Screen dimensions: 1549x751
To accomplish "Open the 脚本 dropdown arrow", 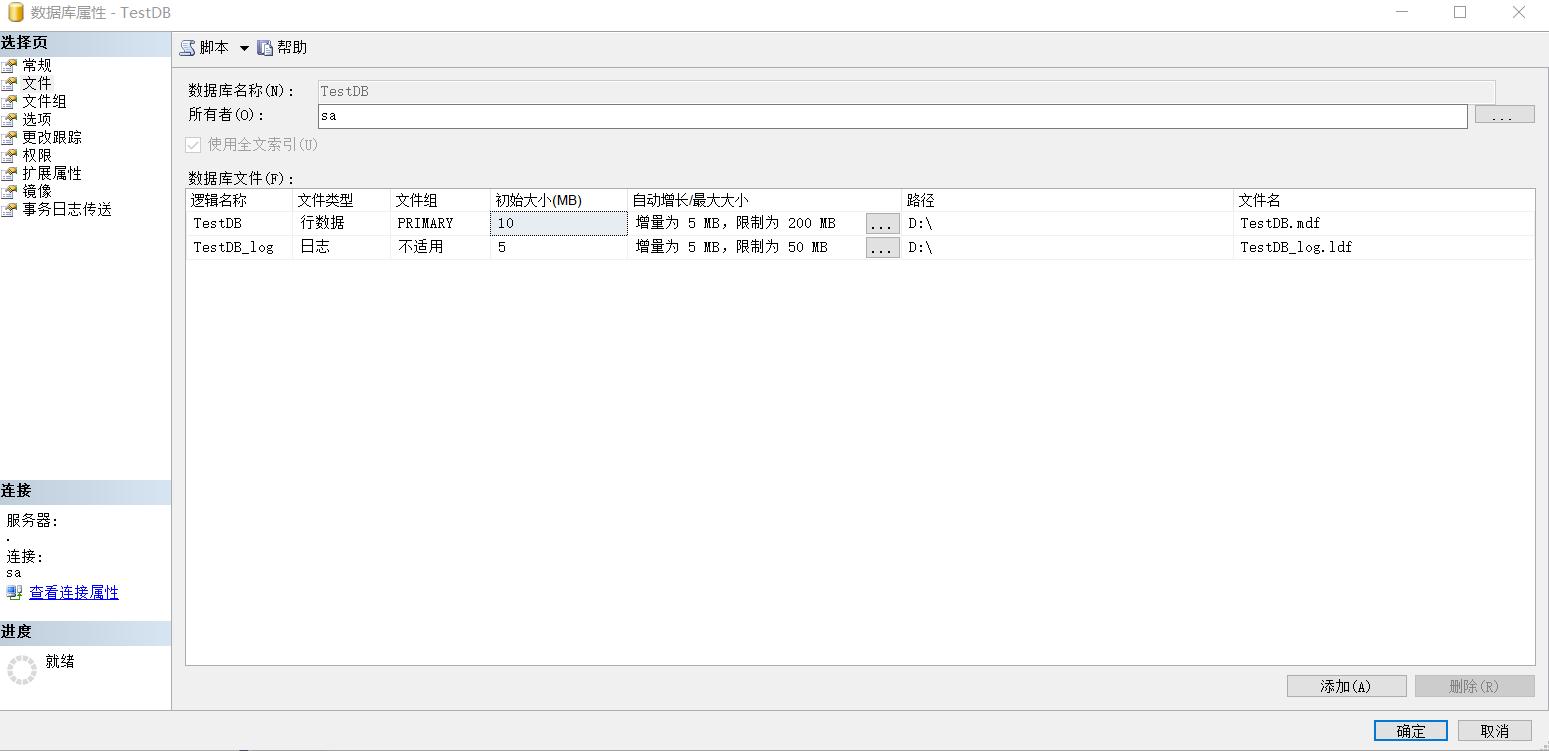I will click(x=245, y=46).
